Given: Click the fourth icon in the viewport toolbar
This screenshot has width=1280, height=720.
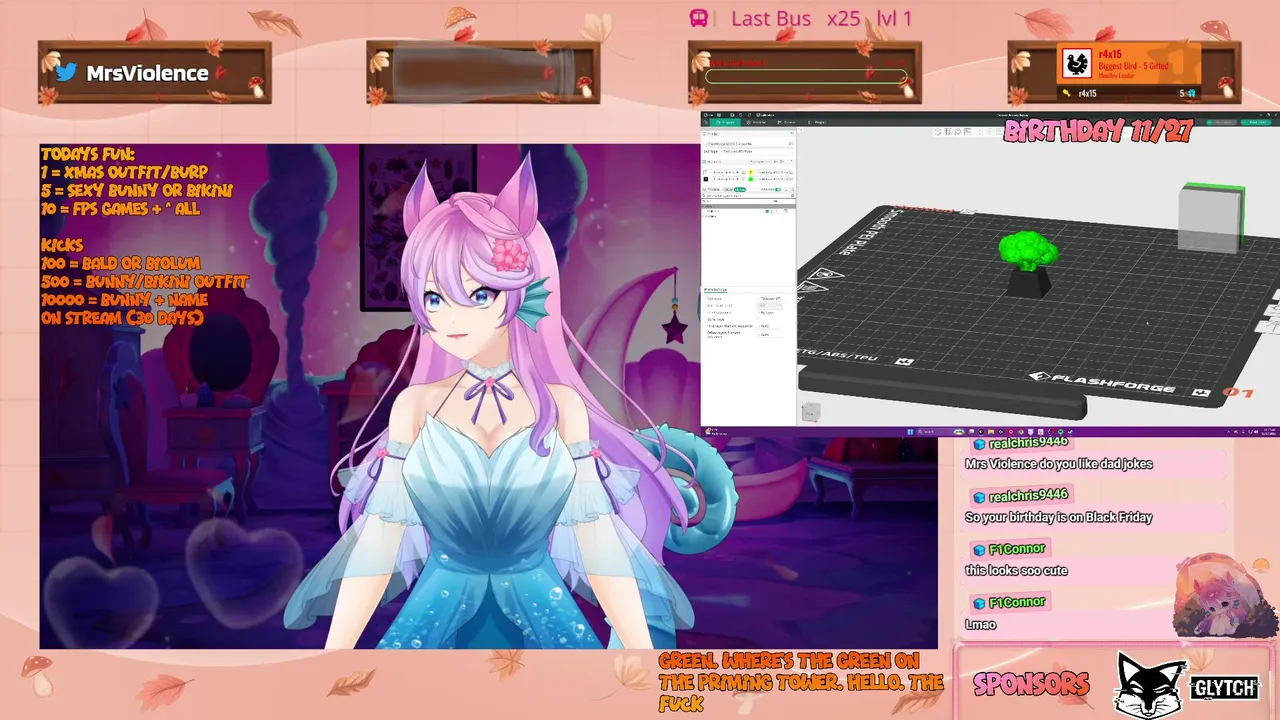Looking at the screenshot, I should coord(968,132).
